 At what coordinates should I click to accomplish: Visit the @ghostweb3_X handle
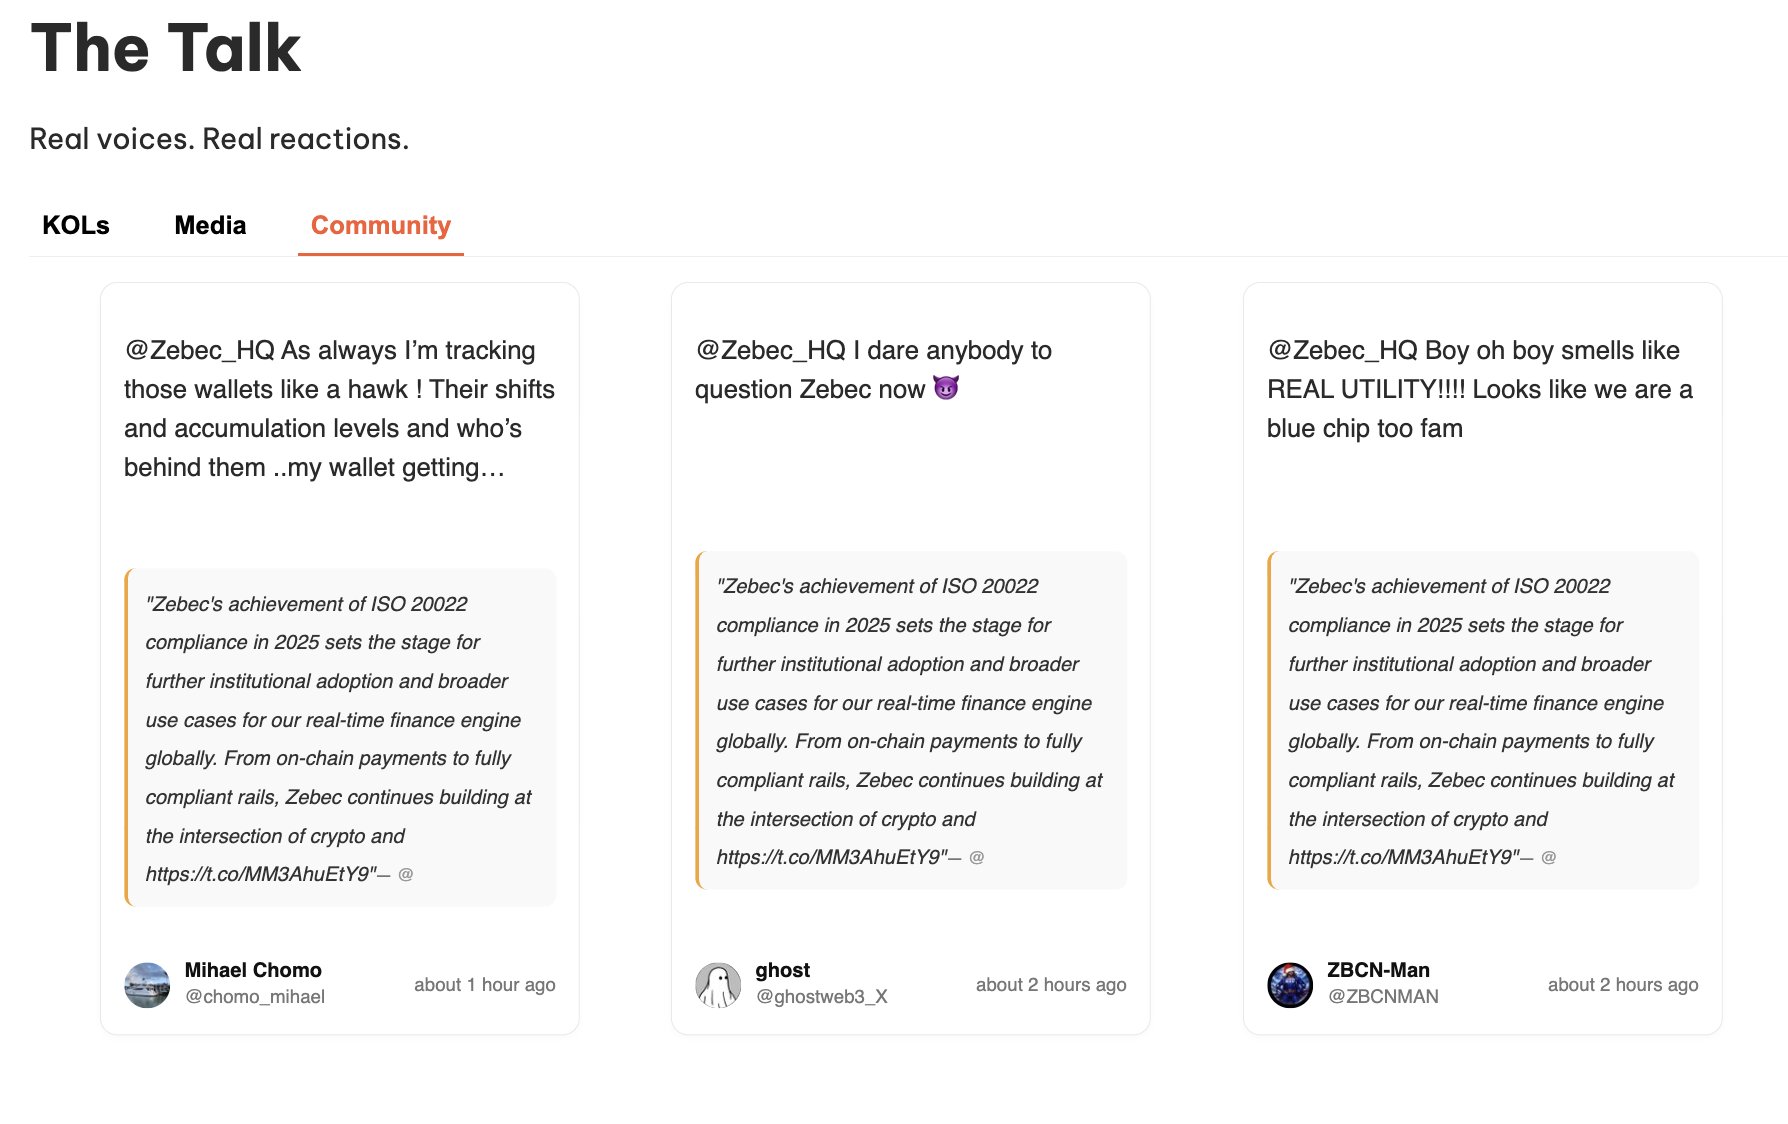pyautogui.click(x=822, y=997)
